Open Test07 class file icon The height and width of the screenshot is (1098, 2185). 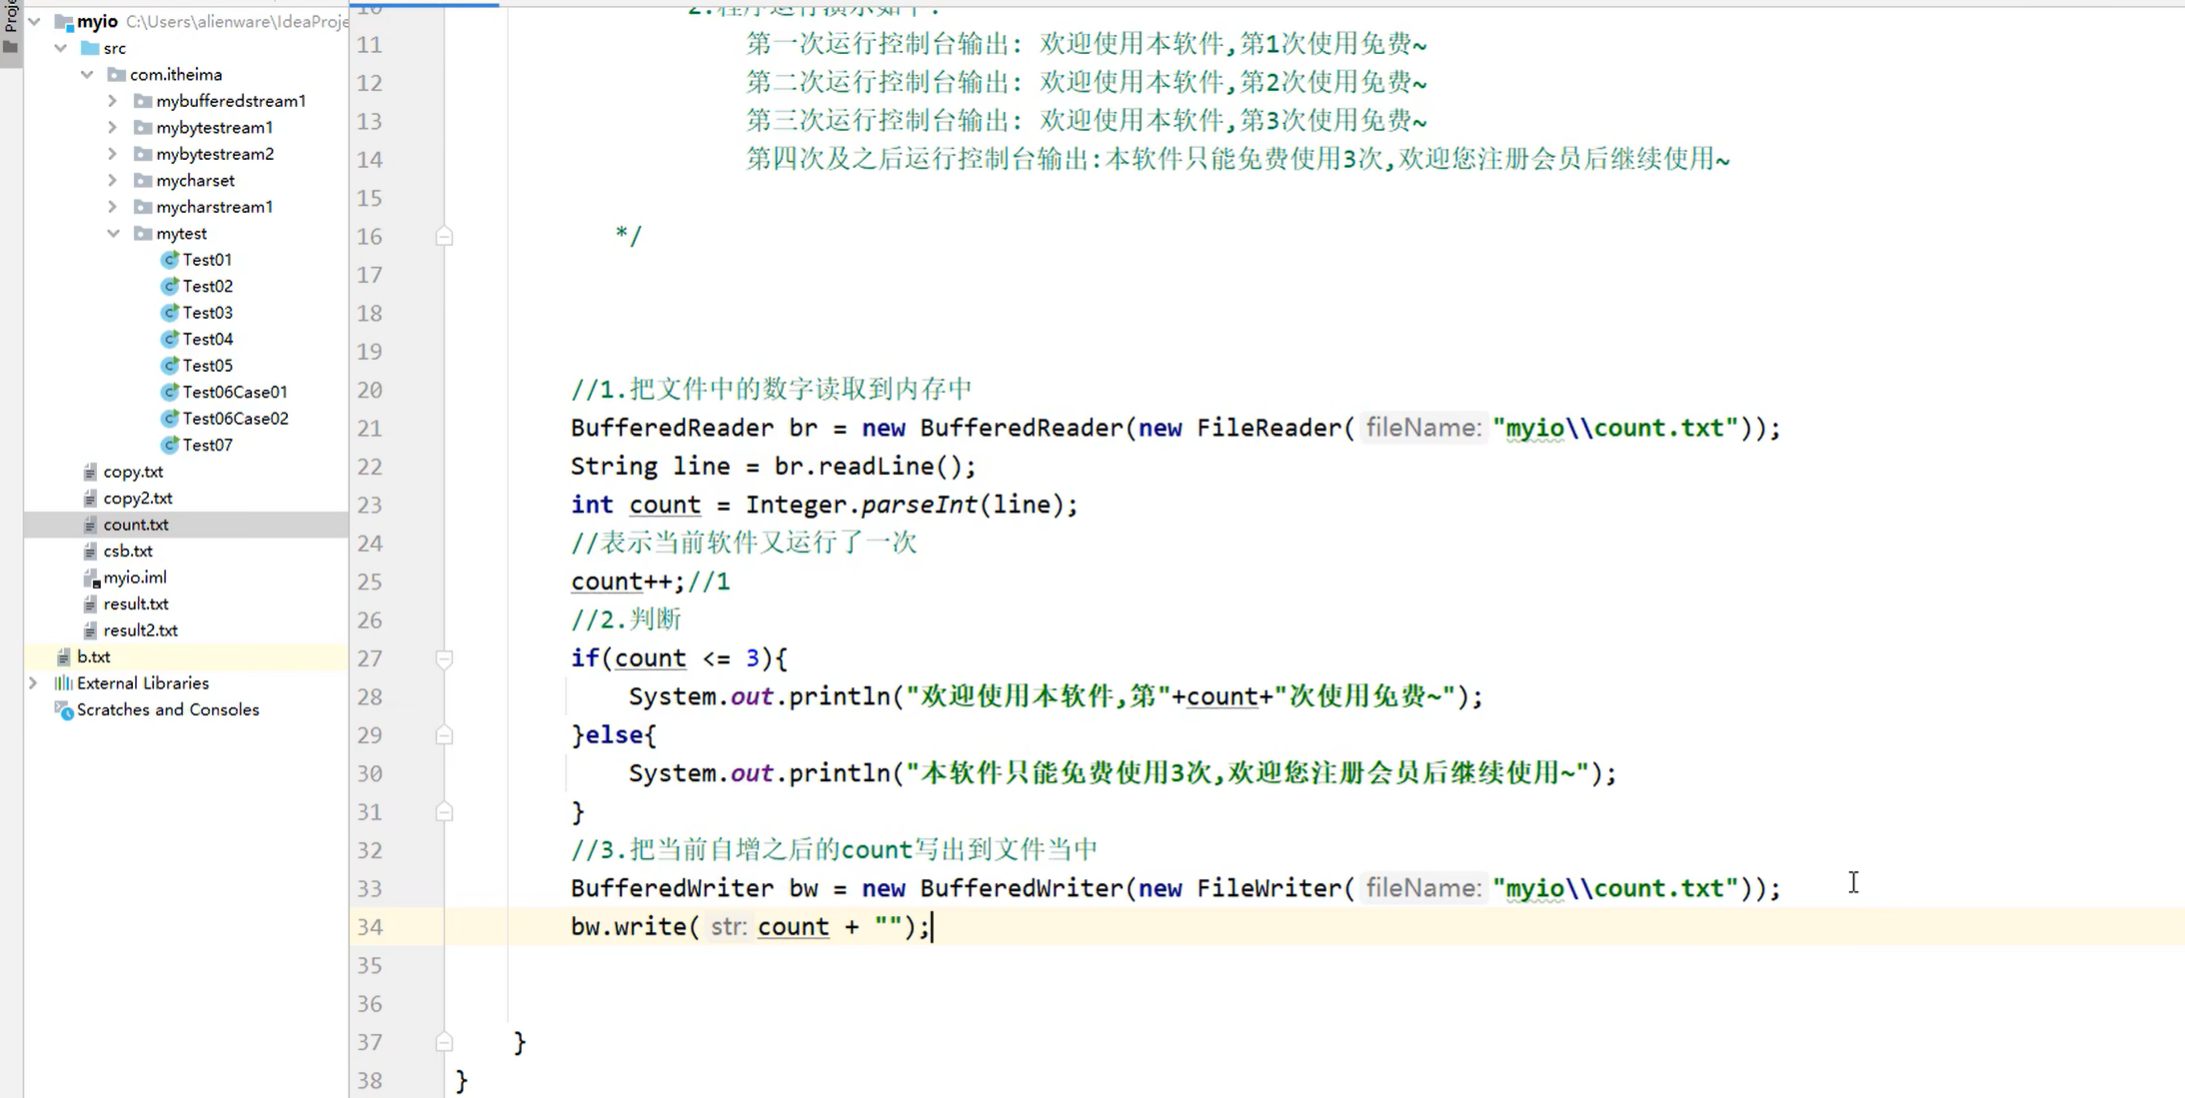coord(170,445)
